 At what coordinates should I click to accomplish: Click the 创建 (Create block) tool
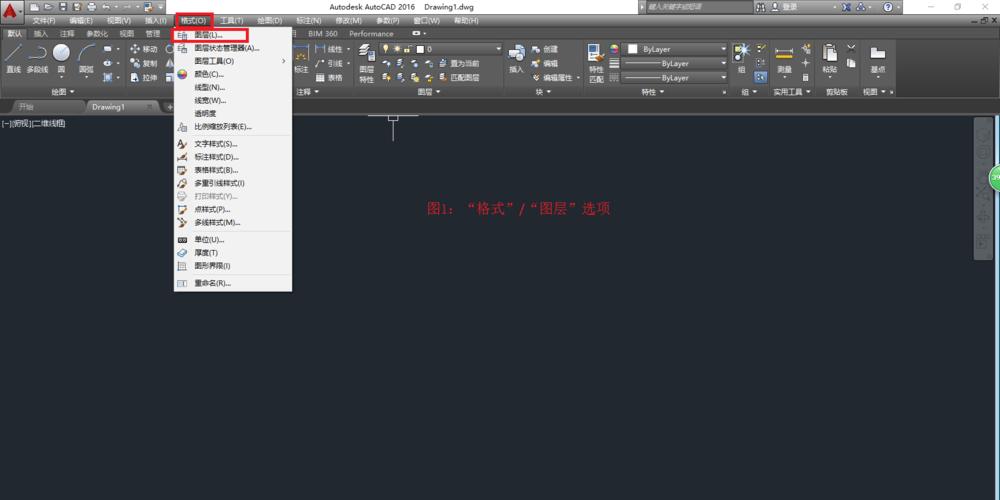(545, 49)
